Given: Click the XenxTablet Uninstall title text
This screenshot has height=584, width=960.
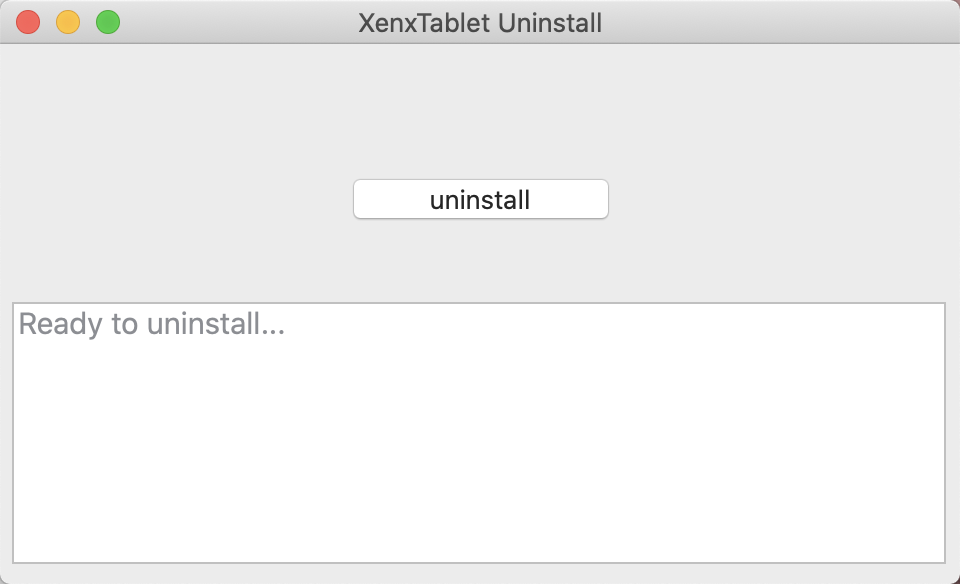Looking at the screenshot, I should tap(480, 22).
